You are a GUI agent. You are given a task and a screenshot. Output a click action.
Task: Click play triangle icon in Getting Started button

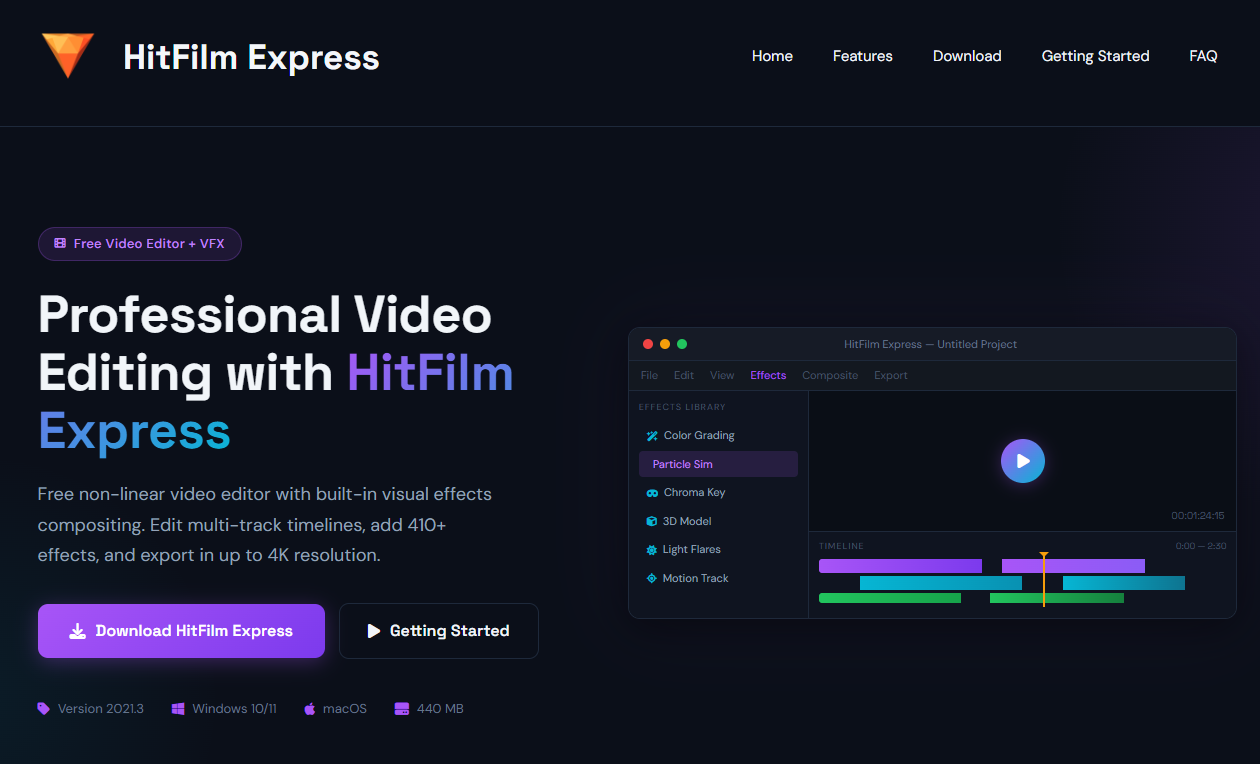coord(374,631)
